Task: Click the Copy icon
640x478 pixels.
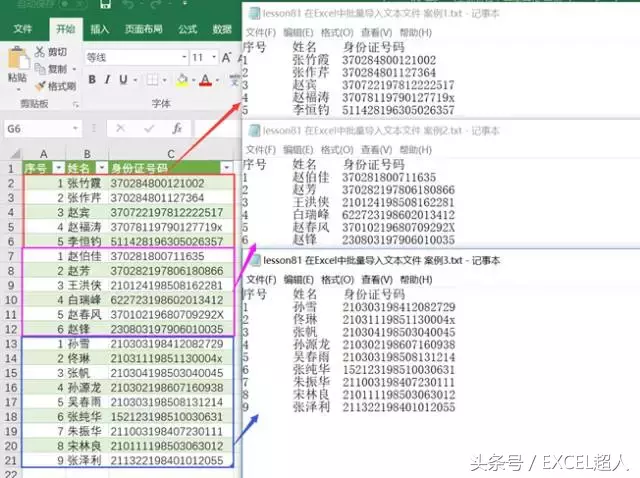Action: click(40, 69)
